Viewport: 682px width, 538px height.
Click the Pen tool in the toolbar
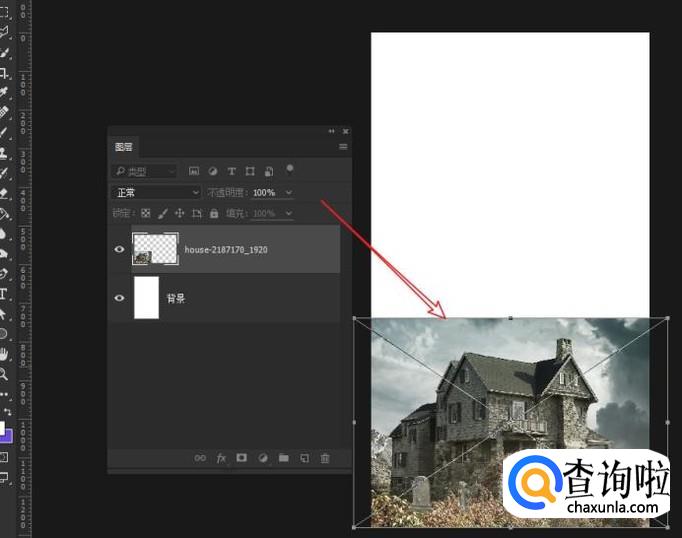tap(3, 274)
